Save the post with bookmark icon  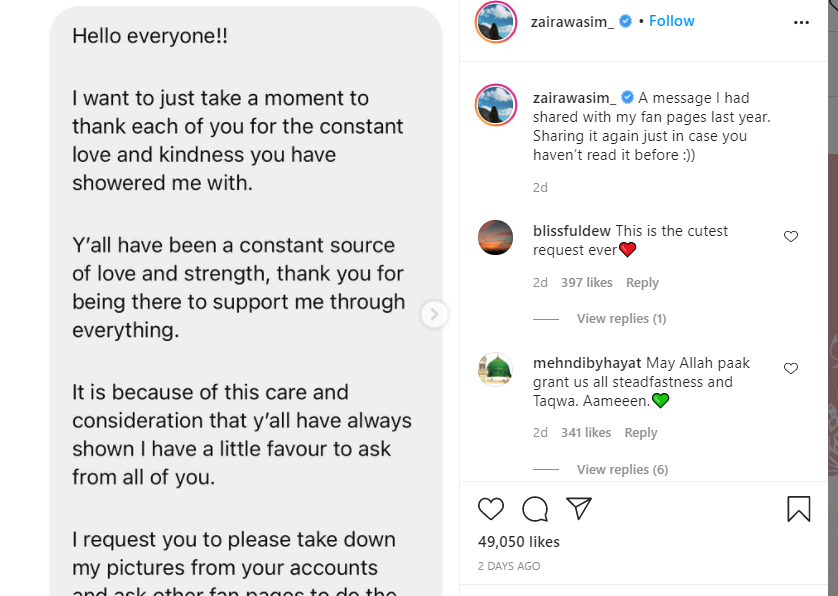pos(798,509)
